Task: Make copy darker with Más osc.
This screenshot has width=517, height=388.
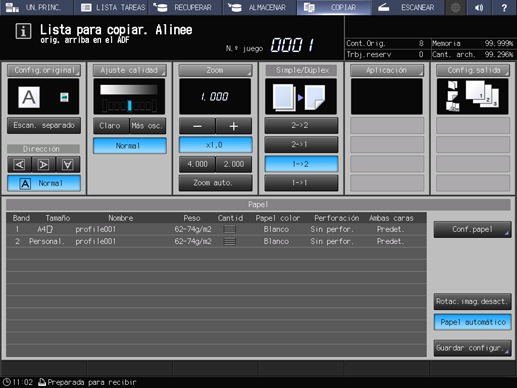Action: [148, 126]
